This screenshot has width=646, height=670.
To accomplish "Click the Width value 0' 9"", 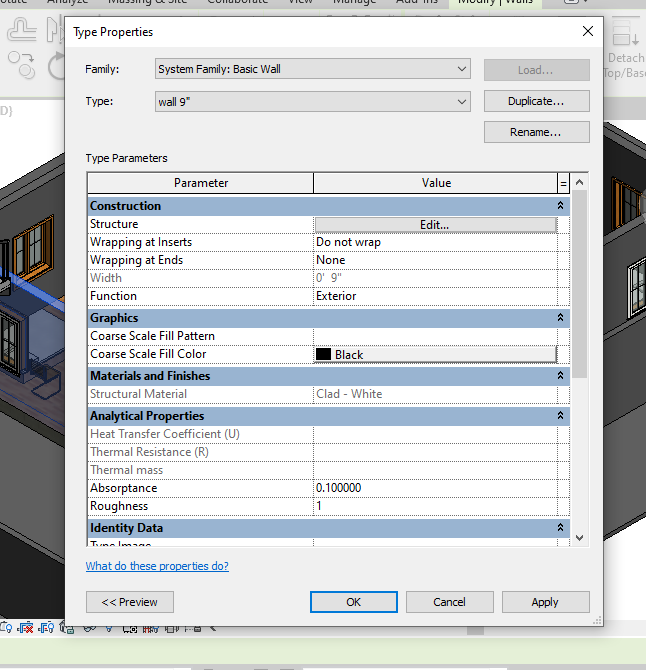I will coord(329,278).
